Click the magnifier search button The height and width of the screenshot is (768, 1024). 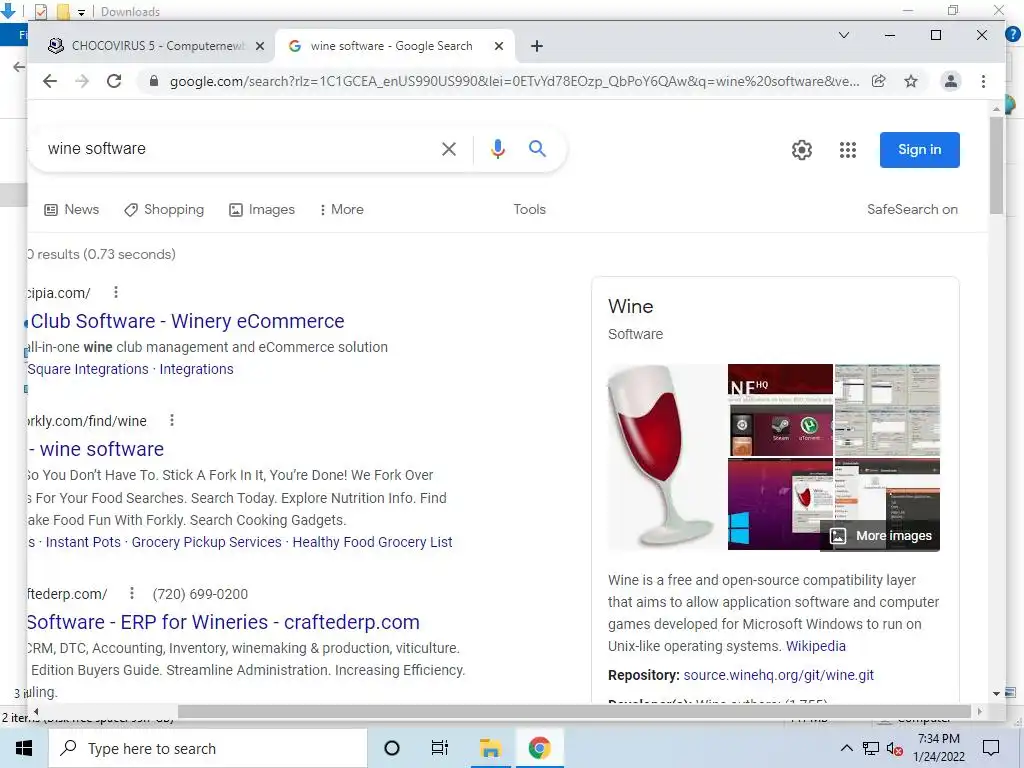(x=537, y=148)
